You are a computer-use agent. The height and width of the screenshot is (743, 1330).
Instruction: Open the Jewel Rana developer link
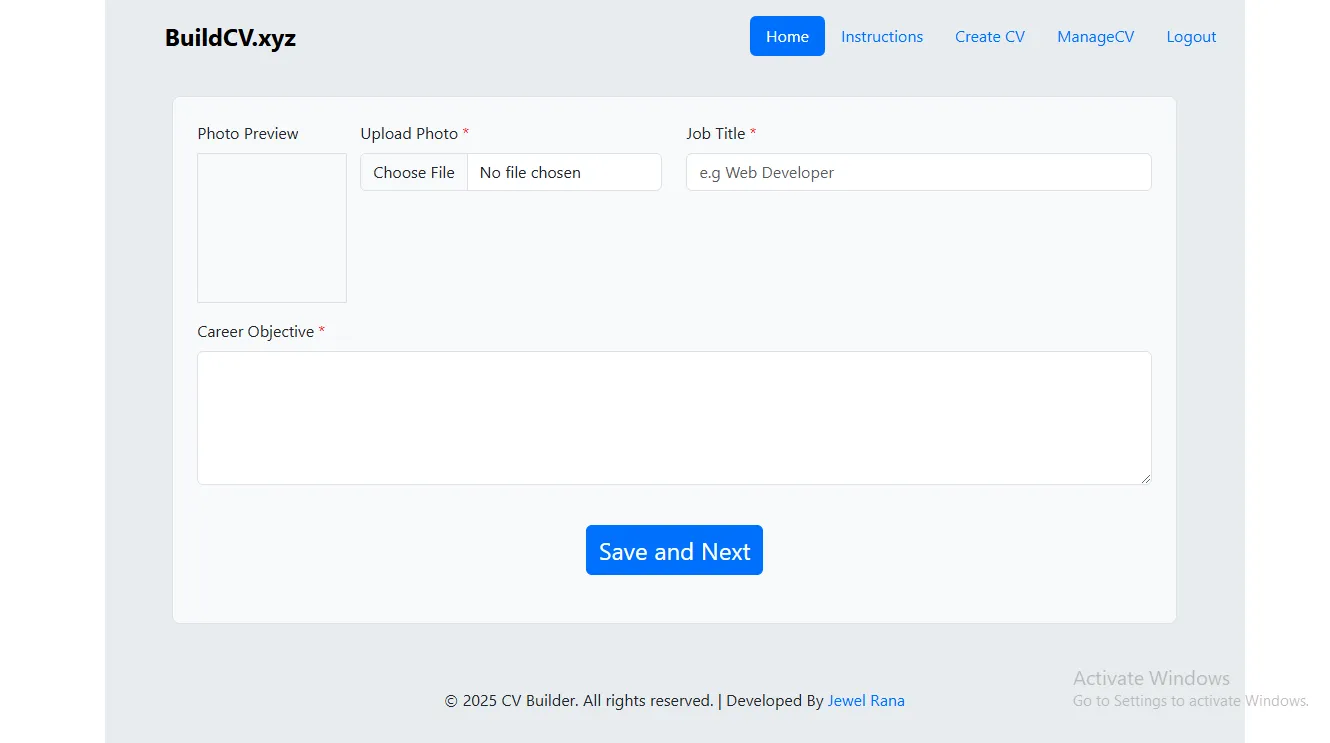[866, 701]
